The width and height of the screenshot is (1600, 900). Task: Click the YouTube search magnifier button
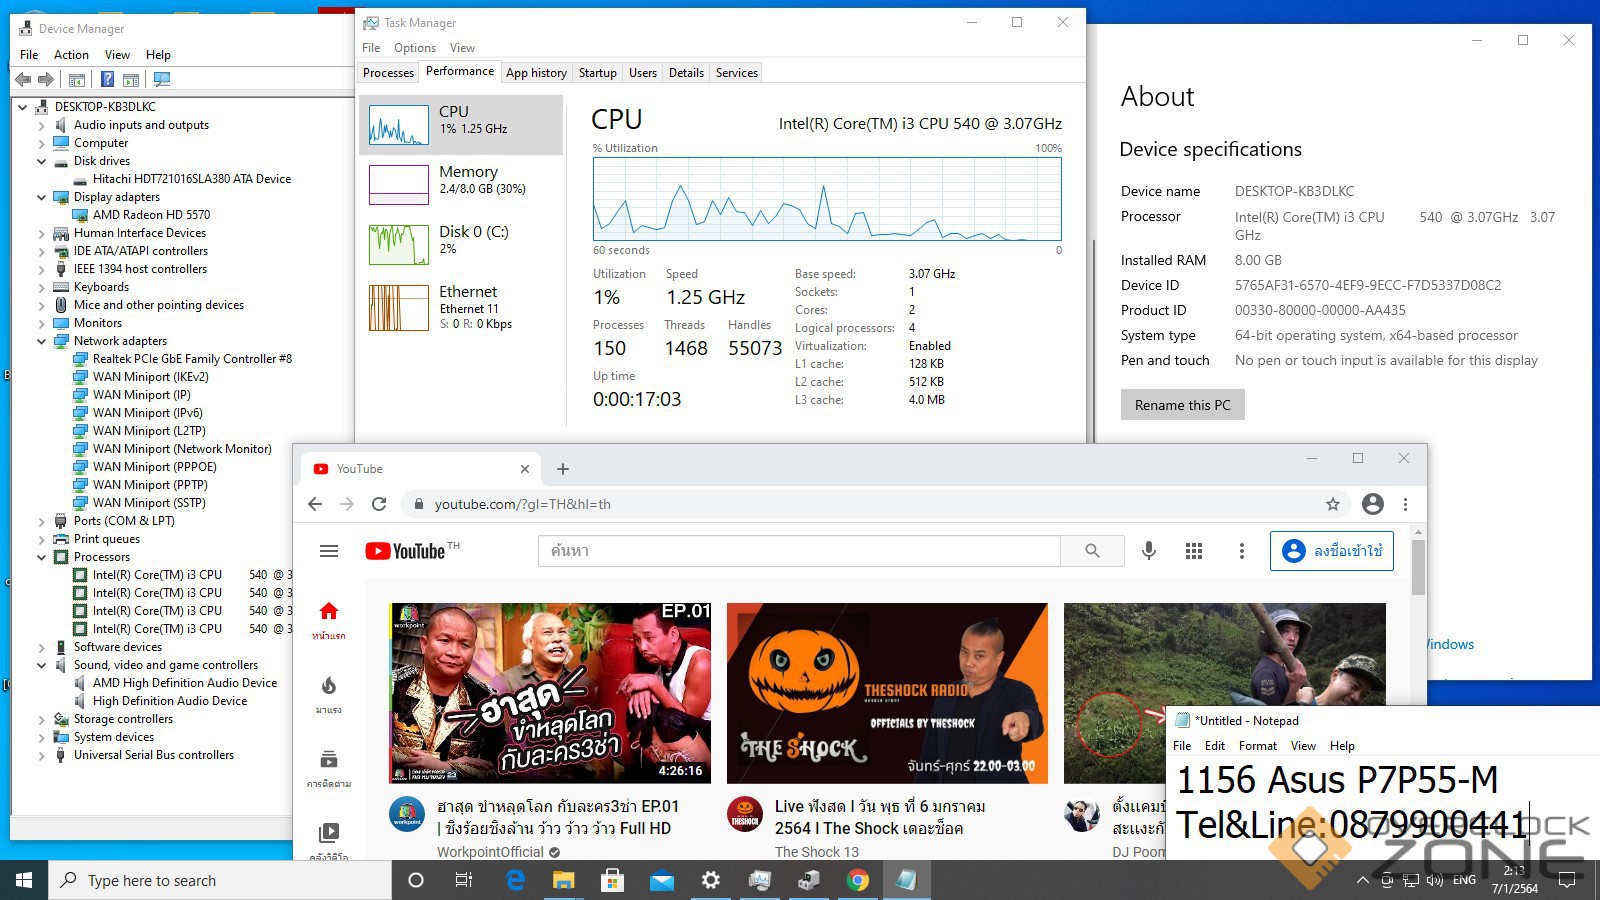click(1092, 551)
